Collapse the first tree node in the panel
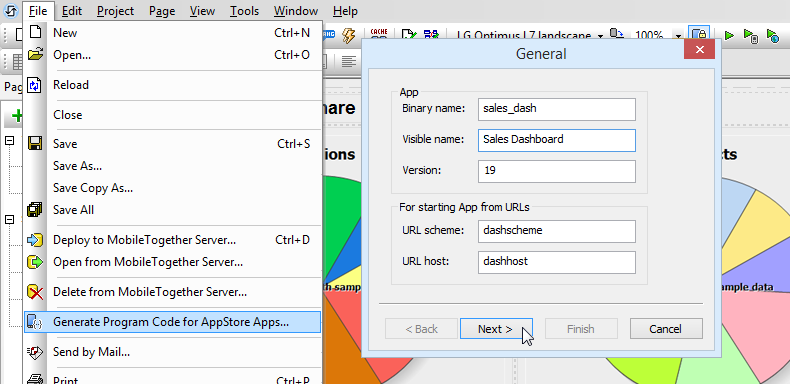Viewport: 790px width, 384px height. pyautogui.click(x=10, y=141)
